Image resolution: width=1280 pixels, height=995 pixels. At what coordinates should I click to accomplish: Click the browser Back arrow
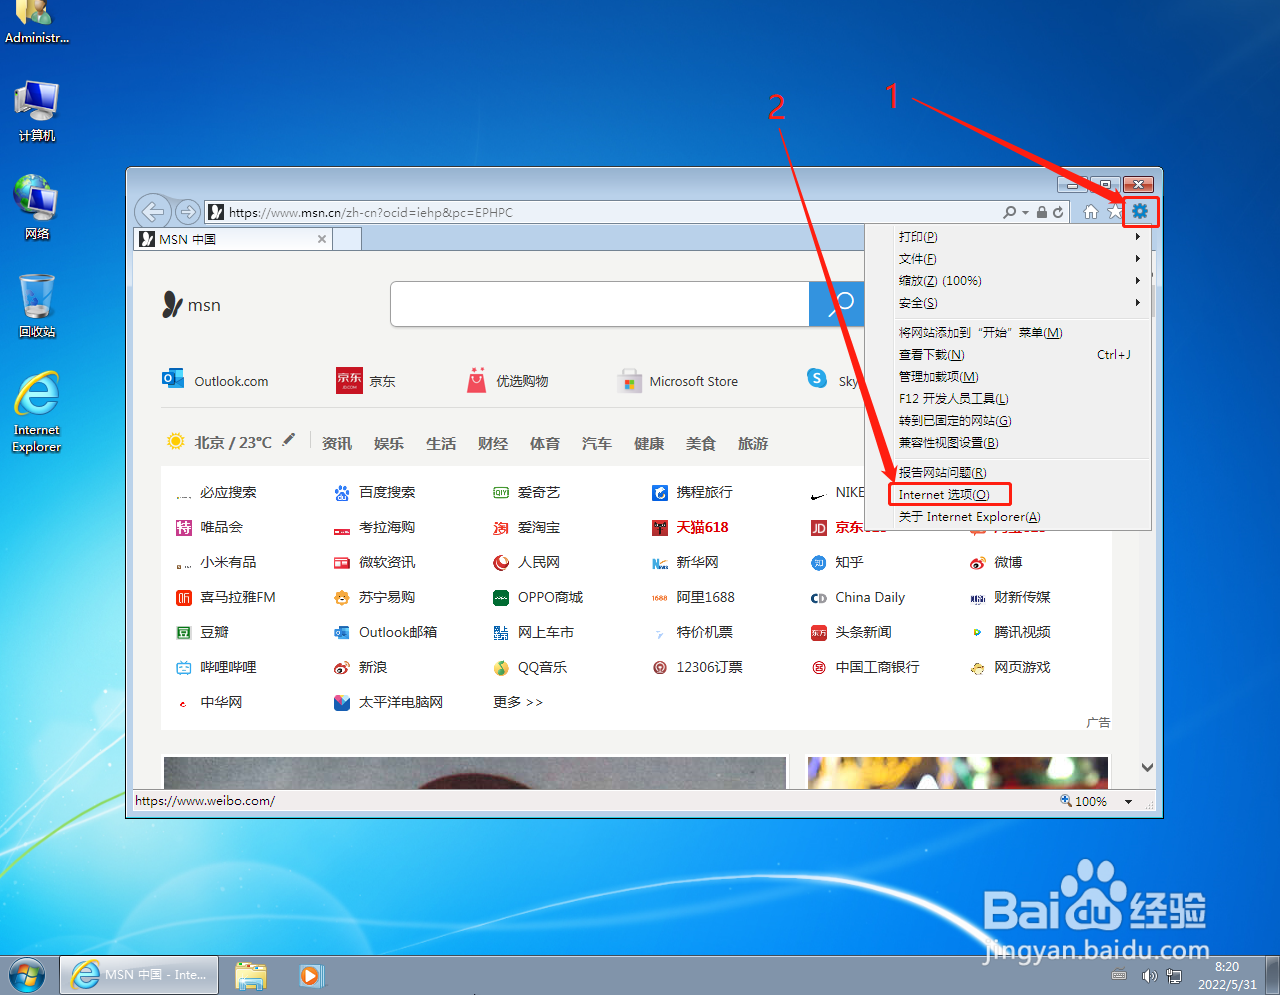click(x=152, y=211)
